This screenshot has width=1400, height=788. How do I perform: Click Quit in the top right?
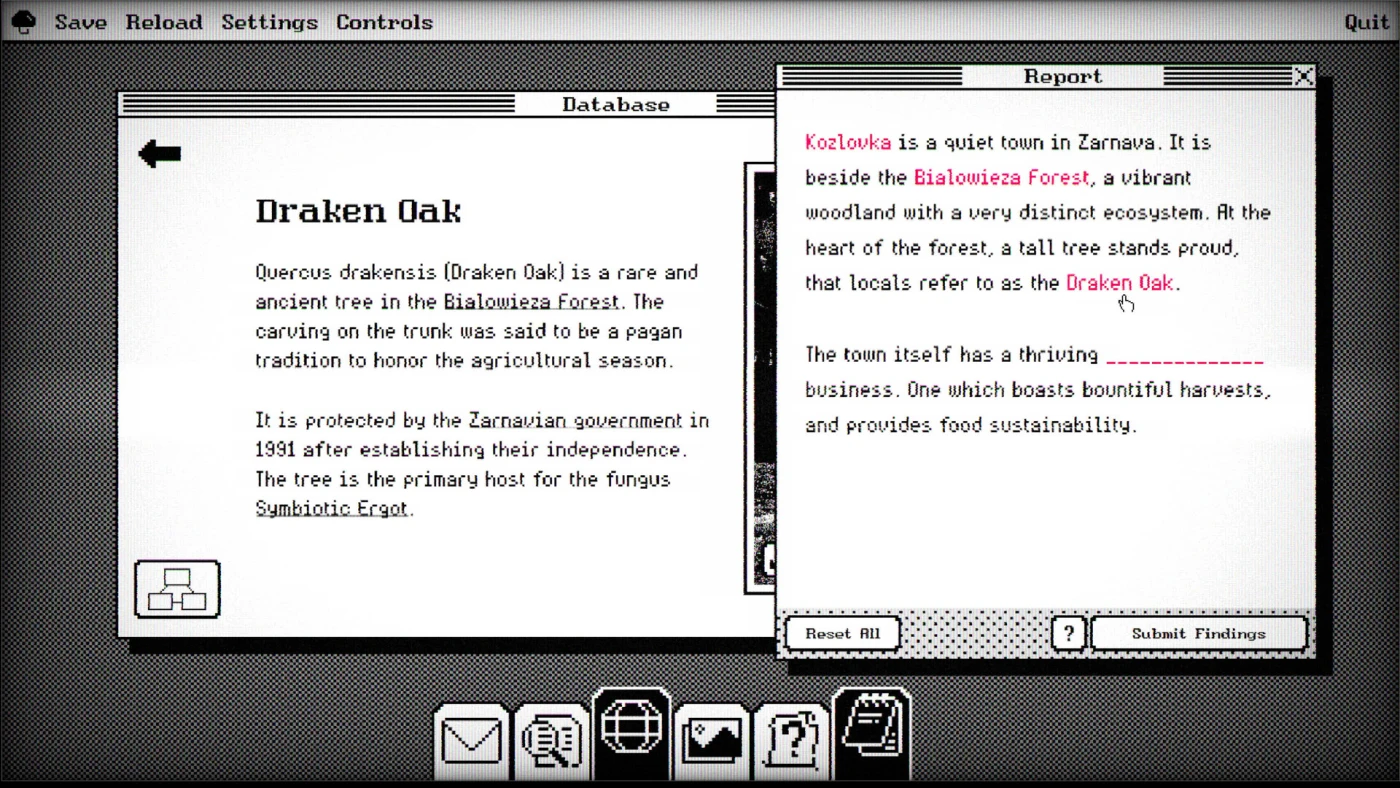tap(1366, 22)
